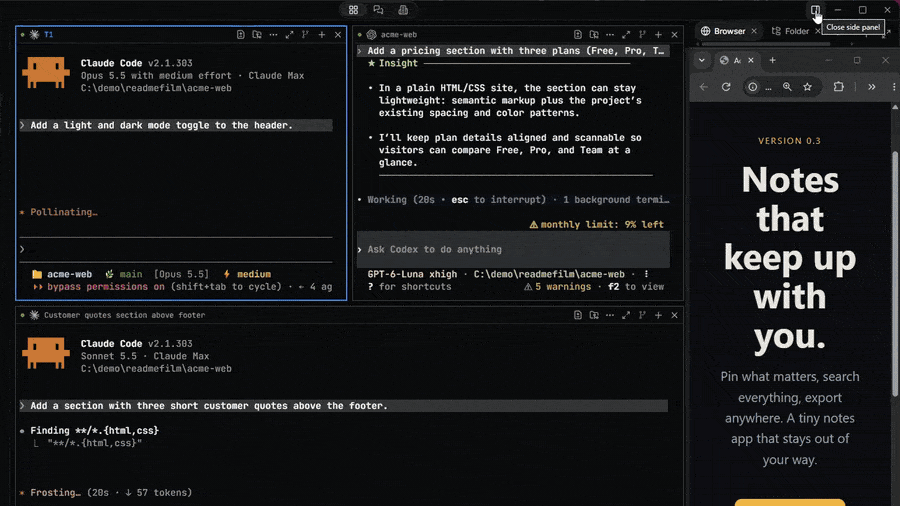Click the medium effort indicator in T1 status
This screenshot has width=900, height=506.
pos(247,274)
